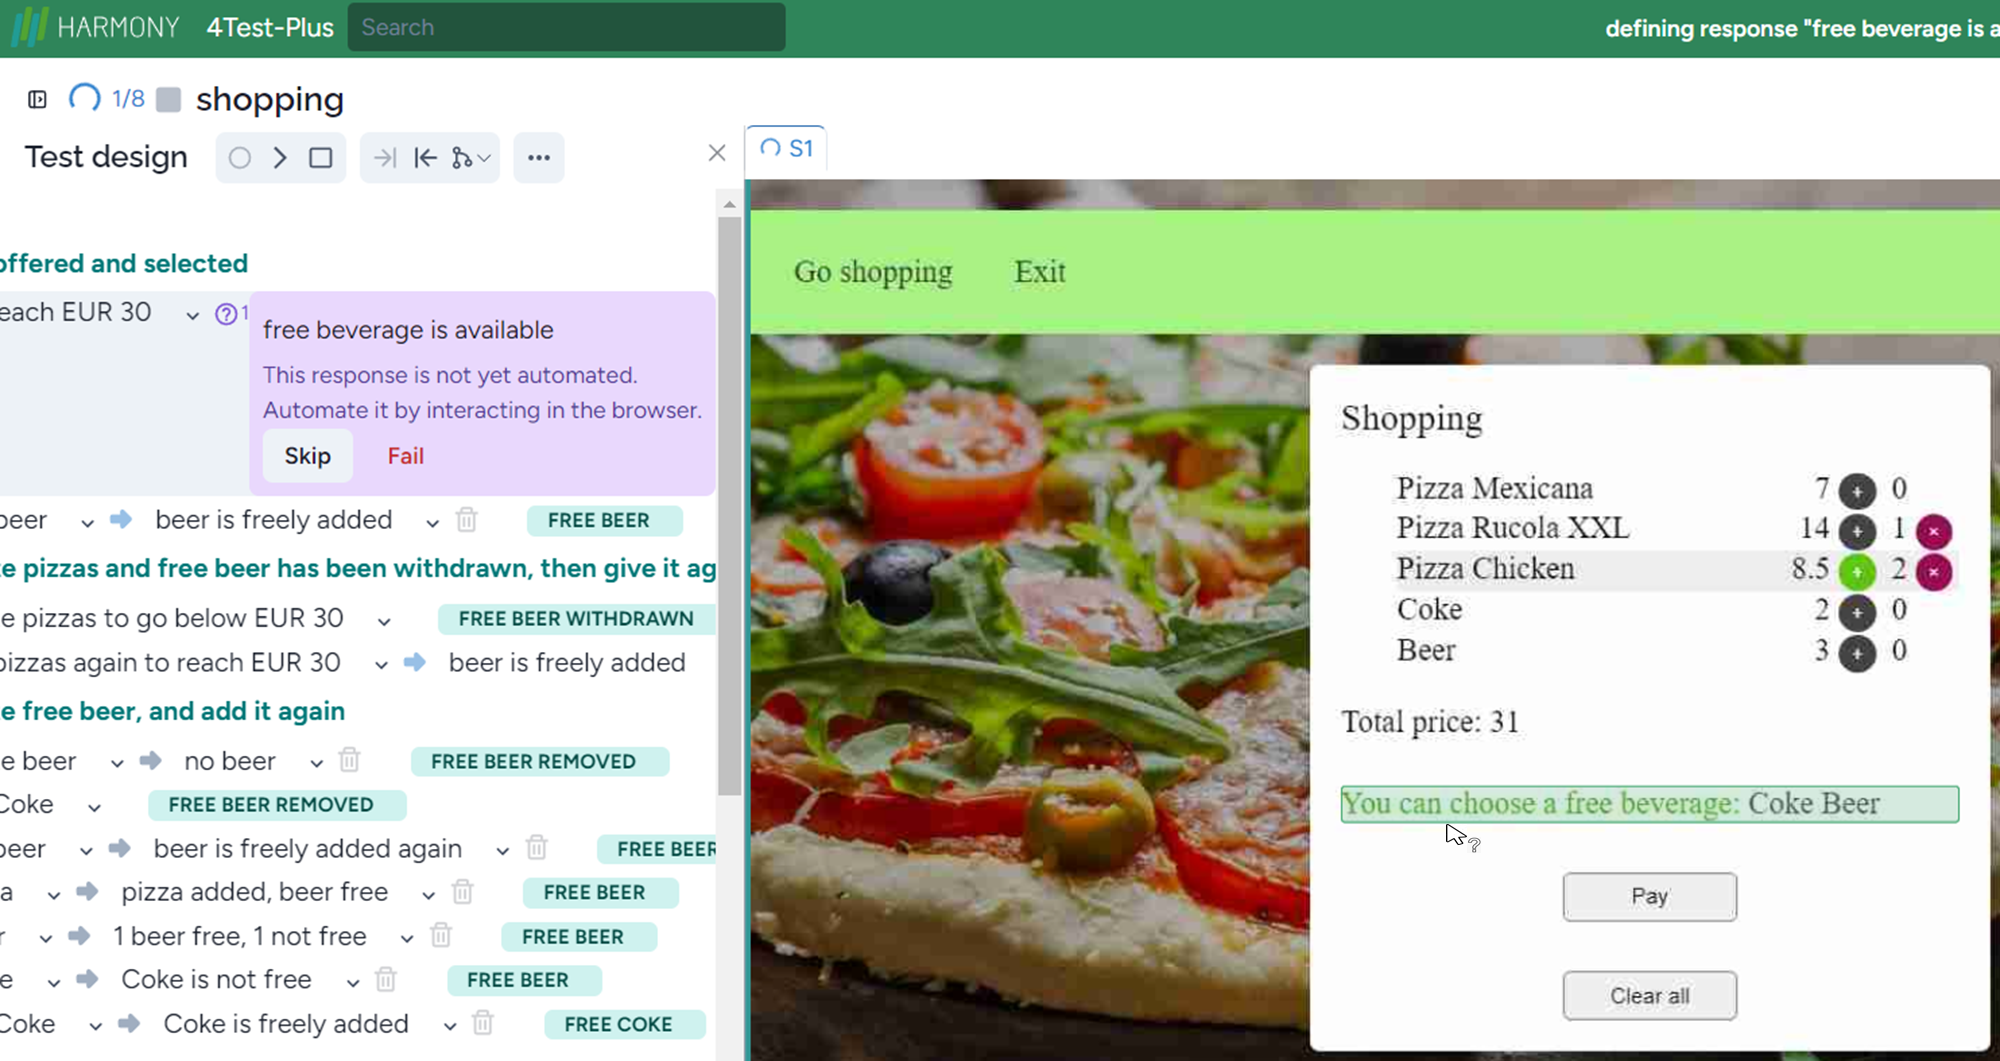Open the Go shopping menu item
This screenshot has height=1061, width=2000.
point(873,271)
